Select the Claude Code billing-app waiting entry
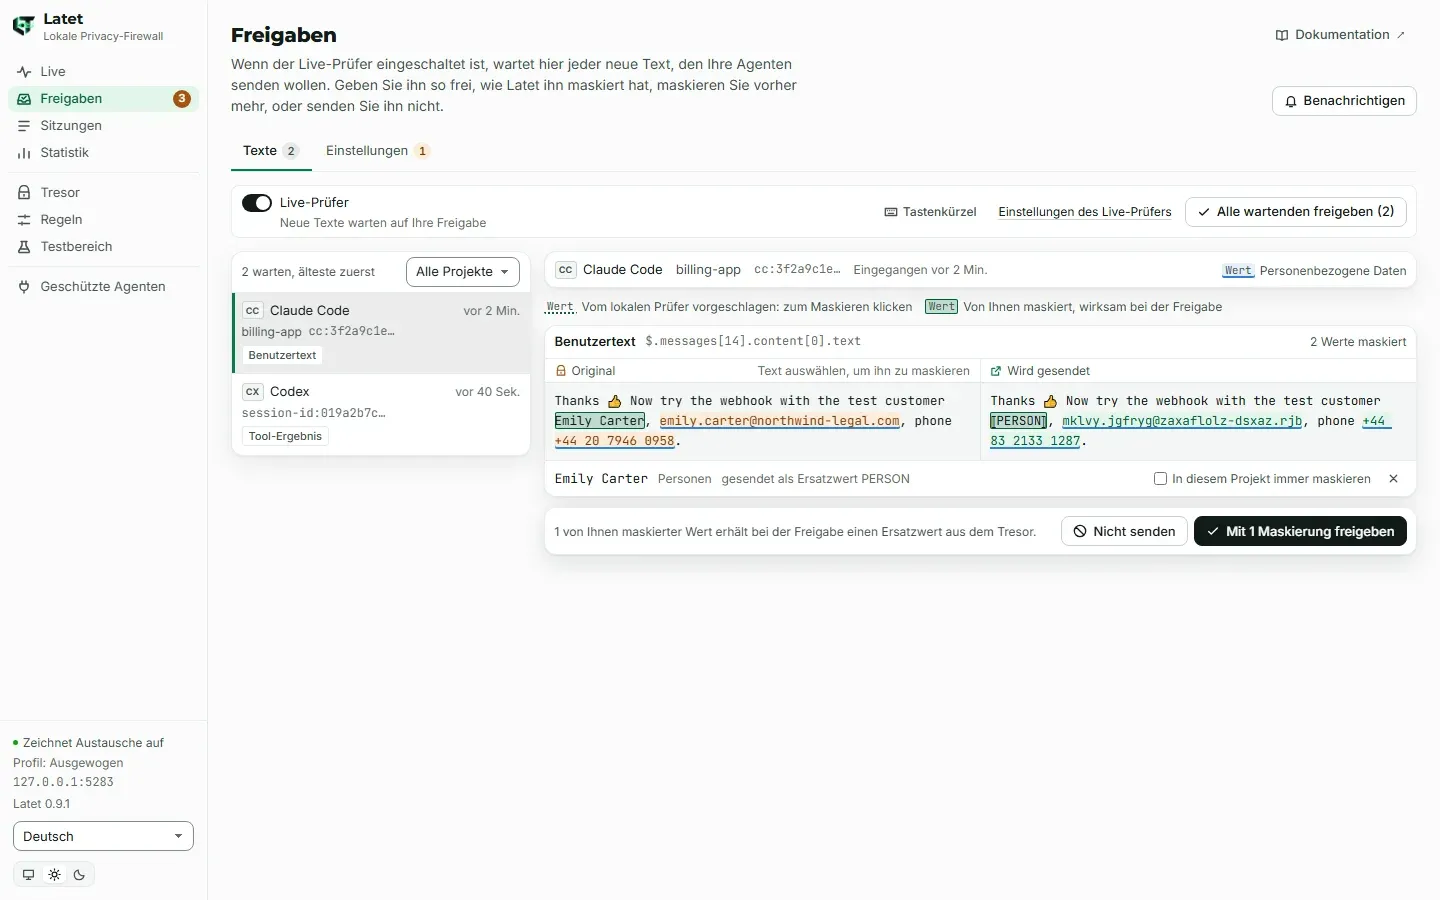 (381, 333)
